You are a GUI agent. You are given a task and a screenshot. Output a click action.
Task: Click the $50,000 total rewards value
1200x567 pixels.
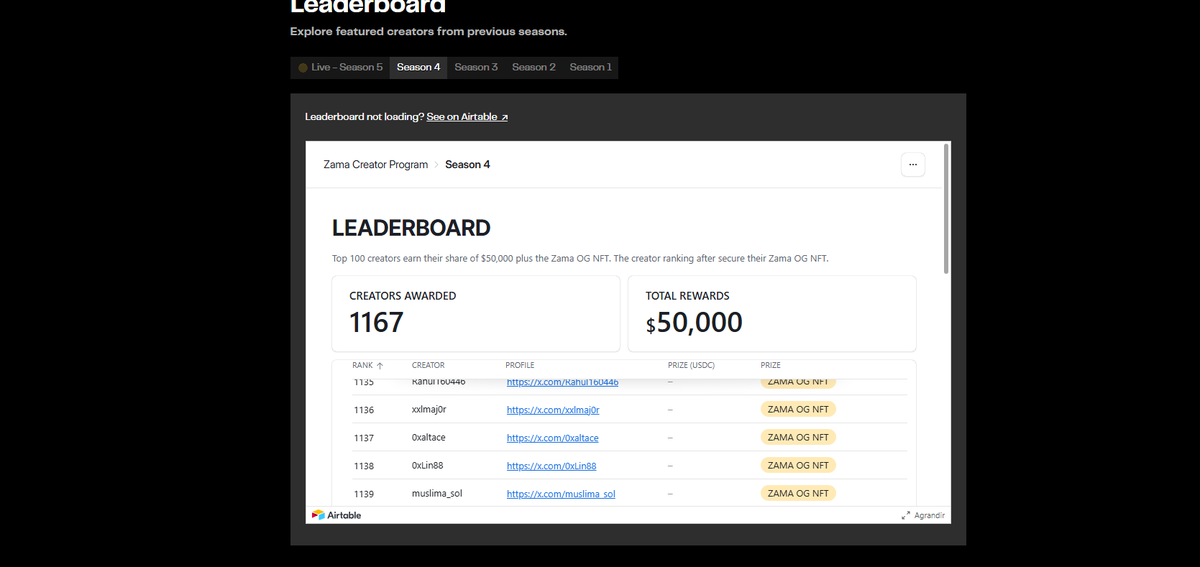694,322
